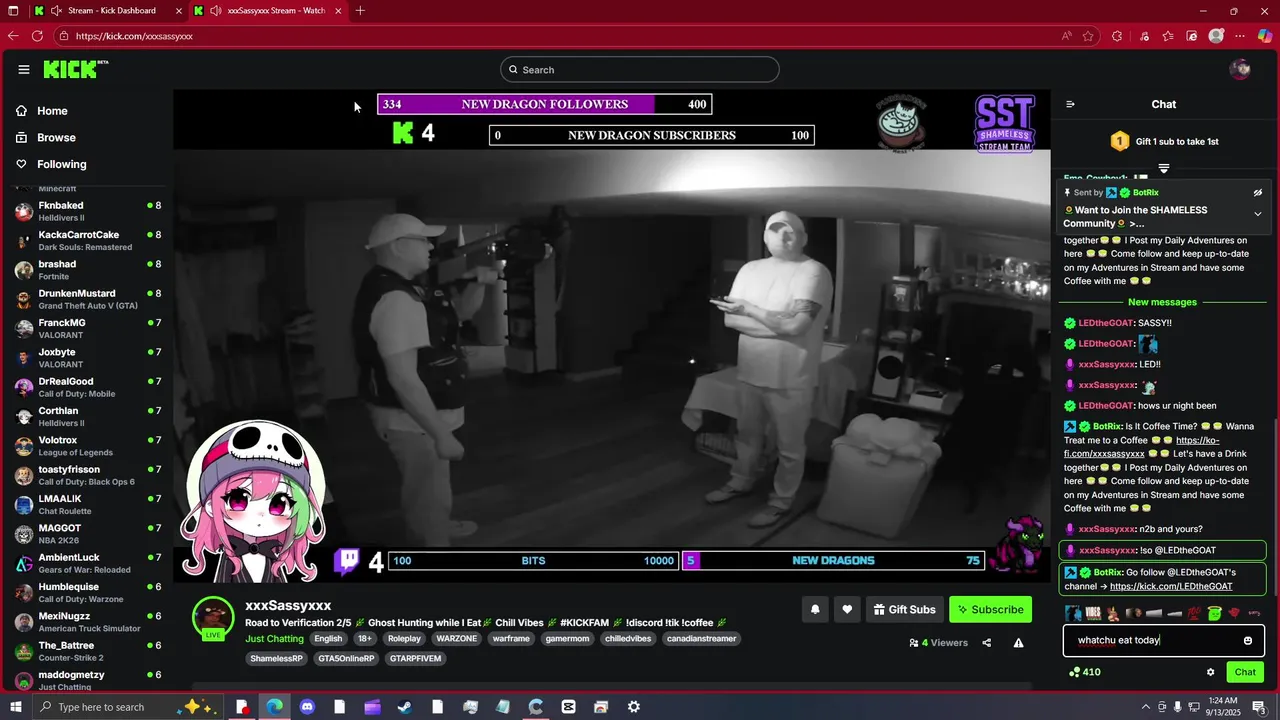1280x720 pixels.
Task: Expand gift sub leaderboard handle
Action: click(x=1164, y=168)
